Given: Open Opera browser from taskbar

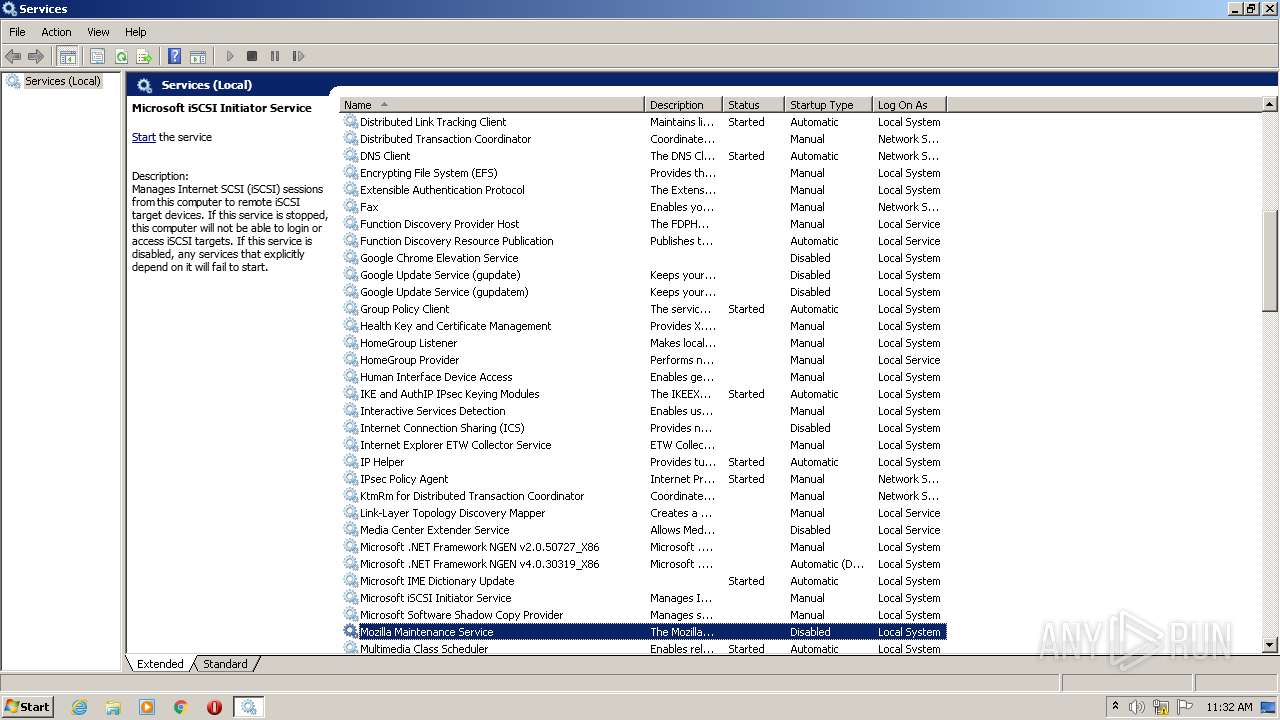Looking at the screenshot, I should pyautogui.click(x=214, y=707).
